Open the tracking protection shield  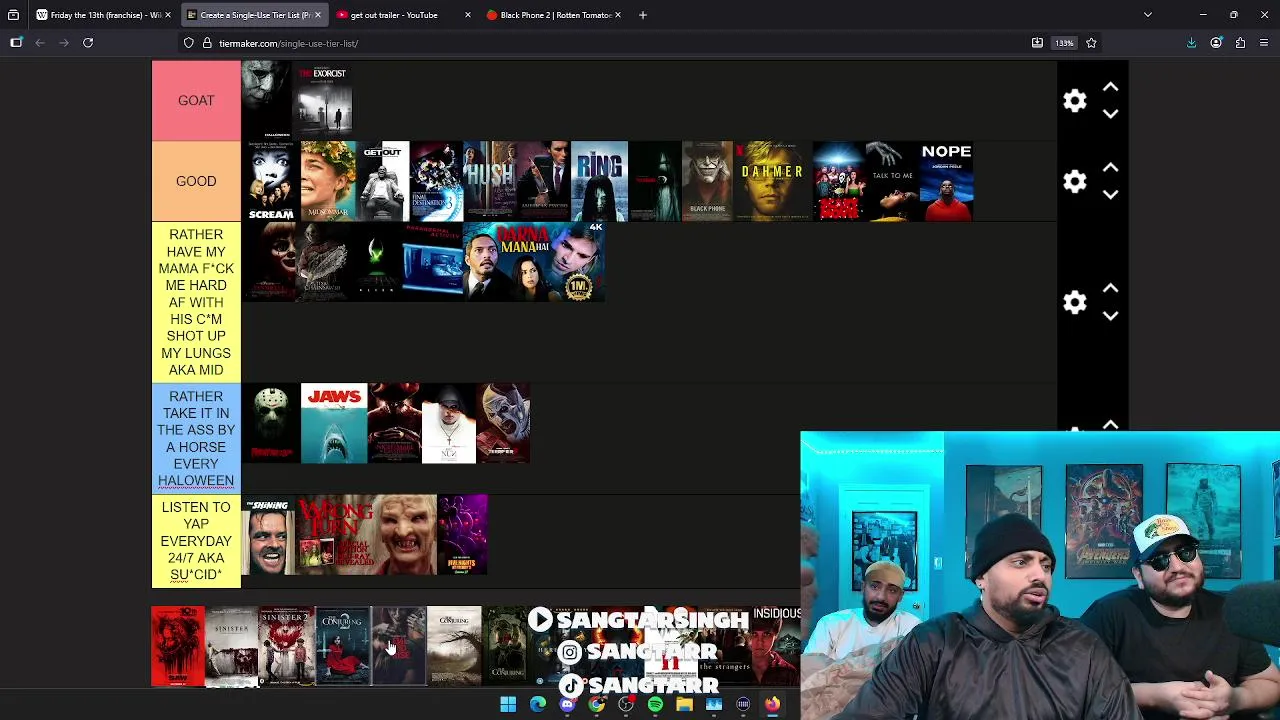pyautogui.click(x=189, y=43)
